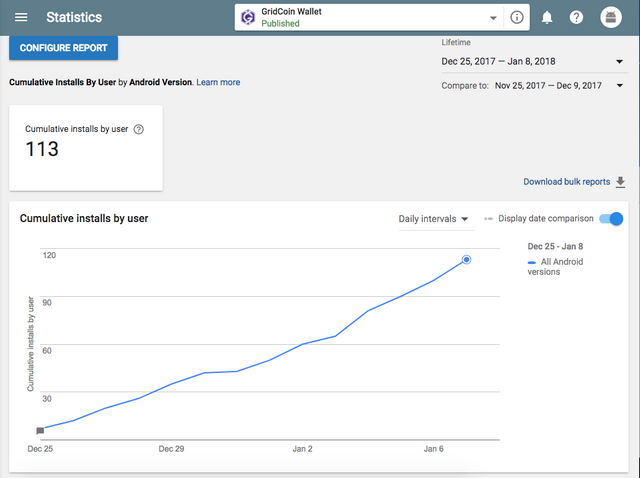Click the flag marker at Dec 25
This screenshot has width=640, height=478.
pyautogui.click(x=40, y=431)
